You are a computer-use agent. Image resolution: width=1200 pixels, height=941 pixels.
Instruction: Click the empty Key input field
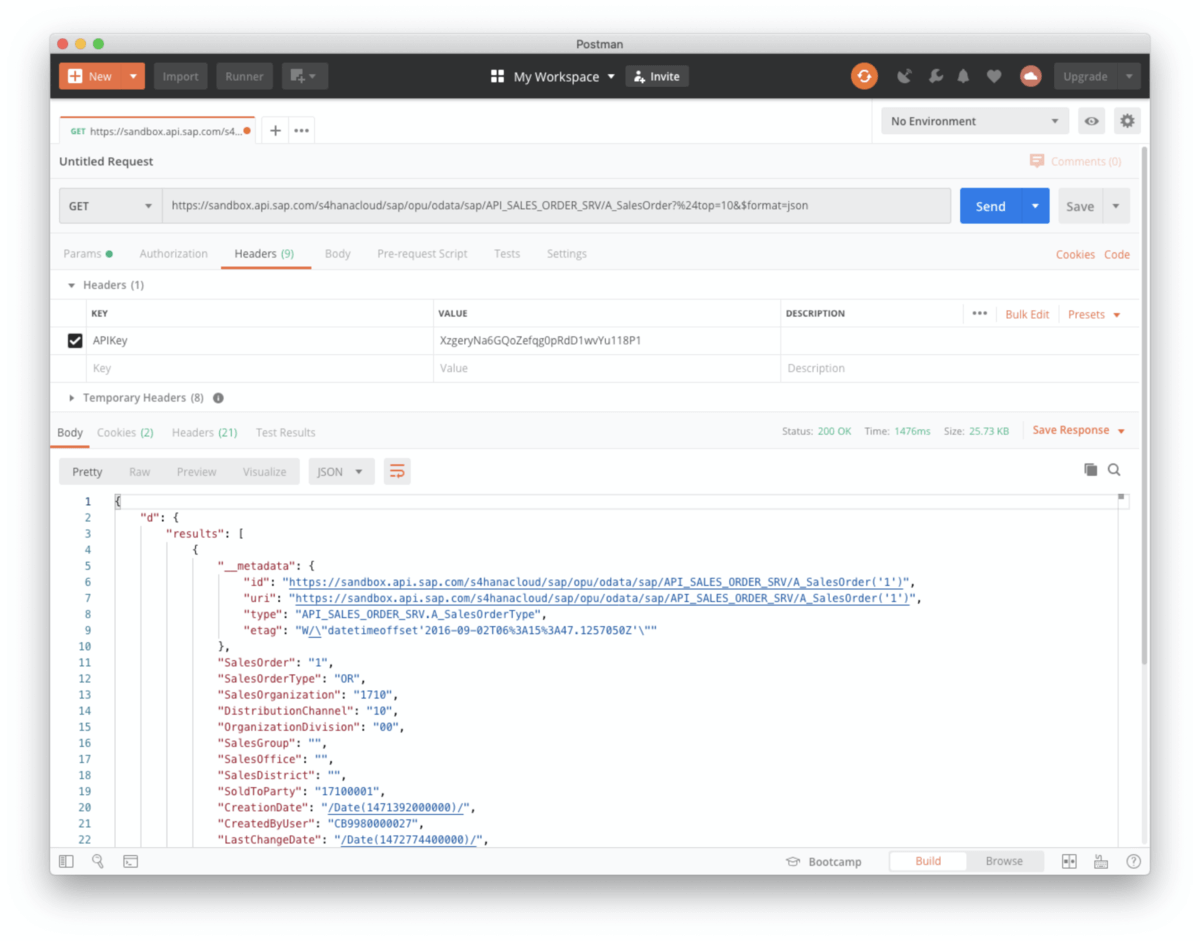[x=260, y=368]
